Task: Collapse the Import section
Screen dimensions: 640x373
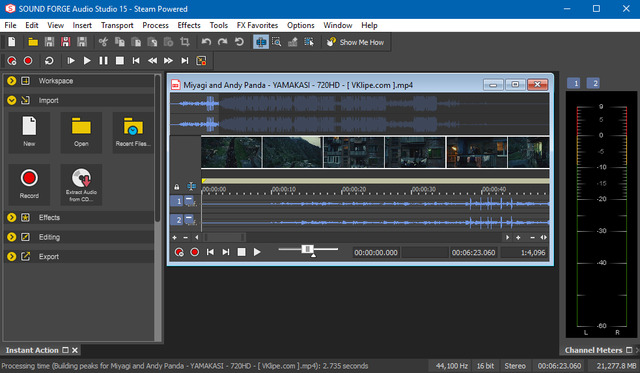Action: [x=11, y=100]
